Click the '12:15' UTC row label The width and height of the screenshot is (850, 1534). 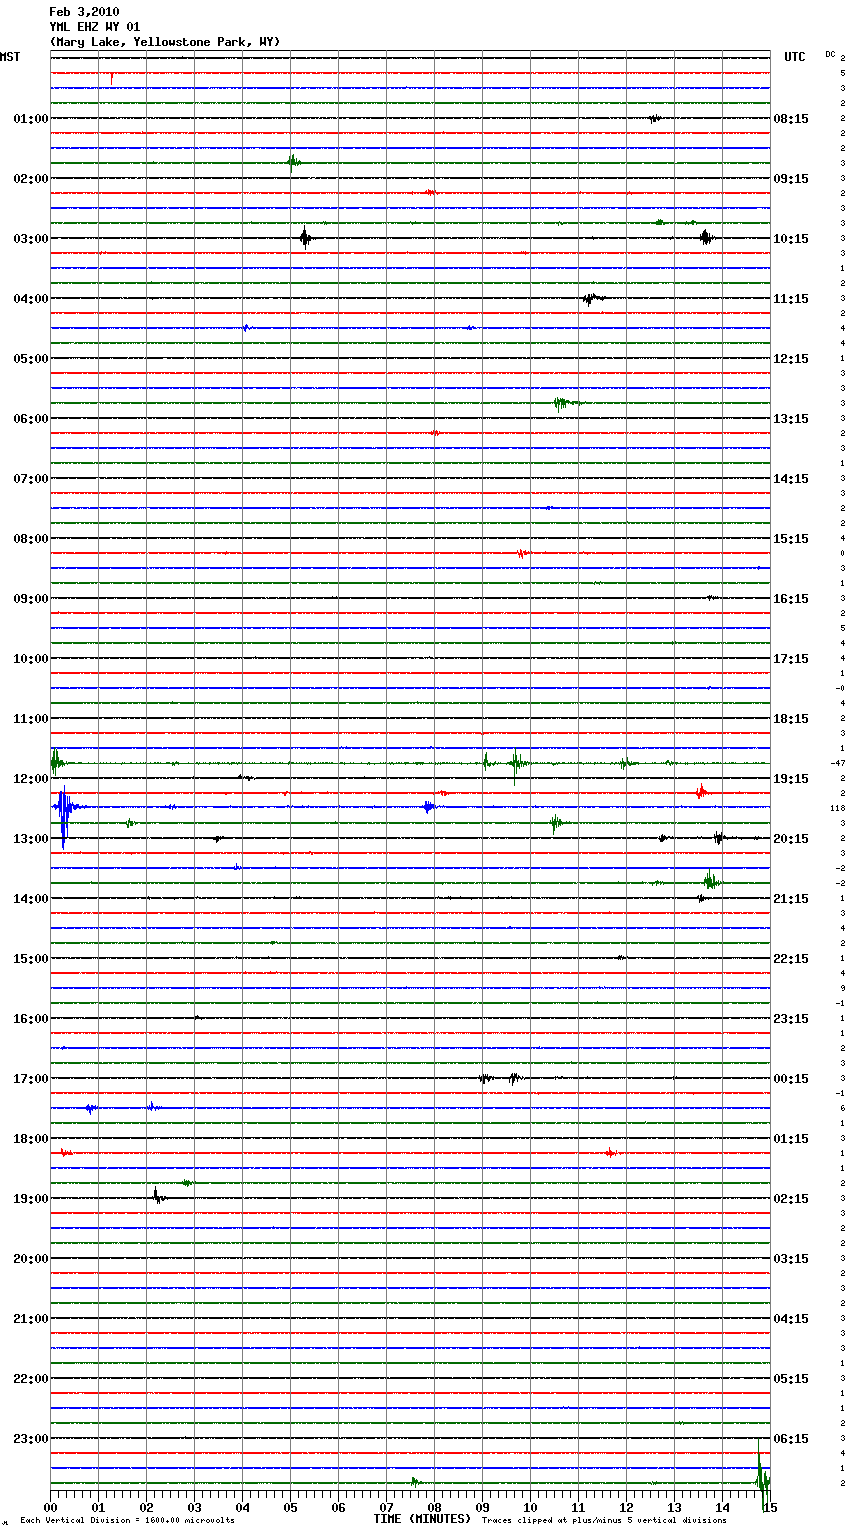[x=791, y=359]
